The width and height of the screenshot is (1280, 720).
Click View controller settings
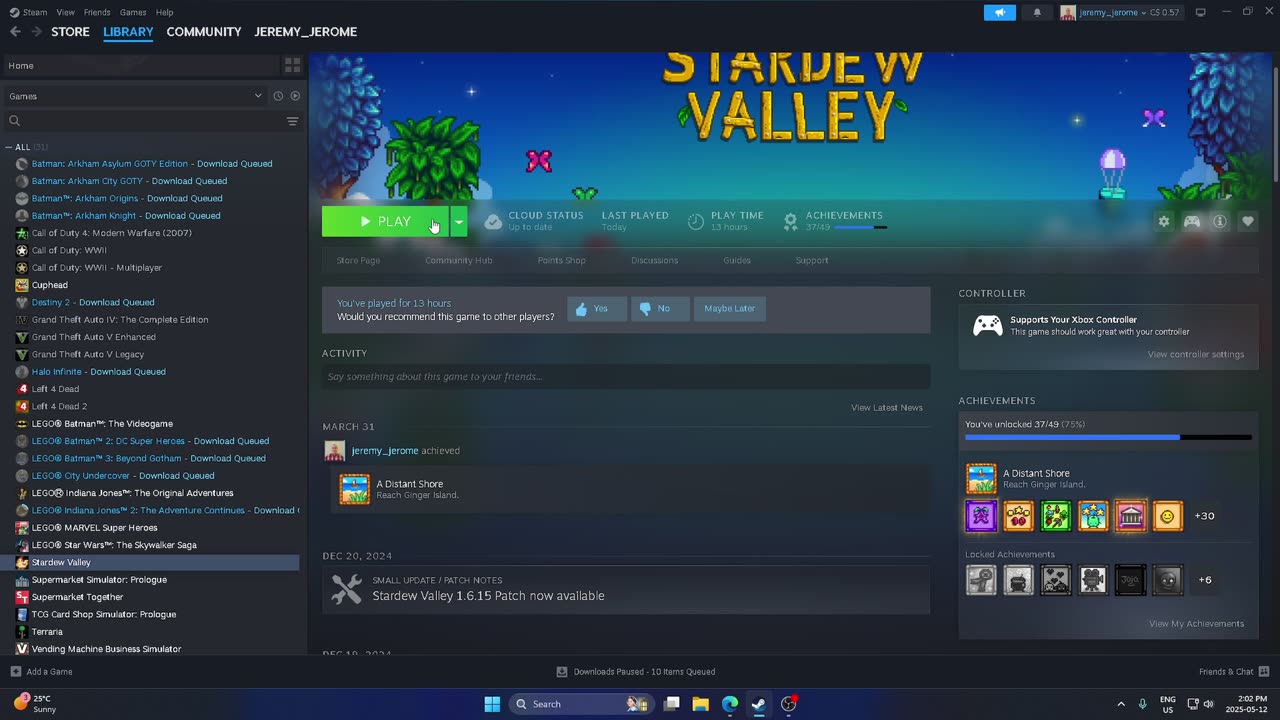coord(1196,355)
